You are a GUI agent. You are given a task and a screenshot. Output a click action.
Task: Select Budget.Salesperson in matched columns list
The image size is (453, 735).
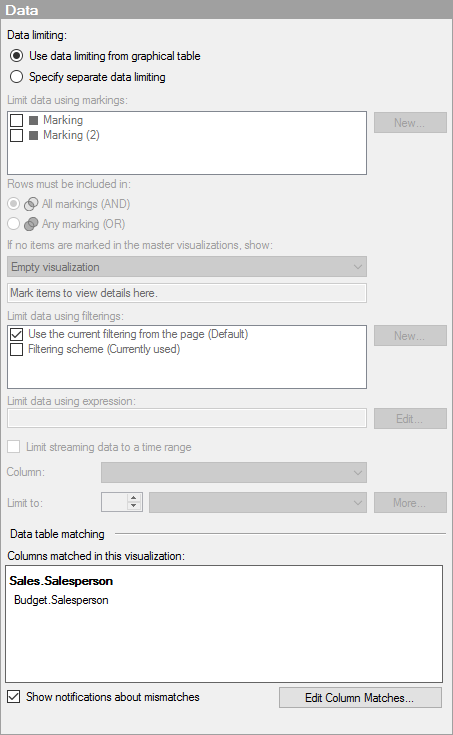pyautogui.click(x=61, y=600)
